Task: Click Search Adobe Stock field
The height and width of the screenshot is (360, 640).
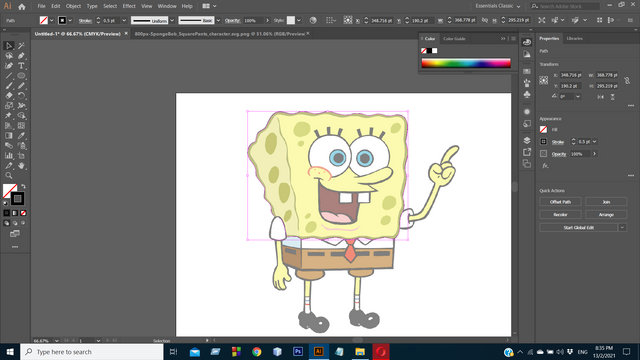Action: [x=565, y=6]
